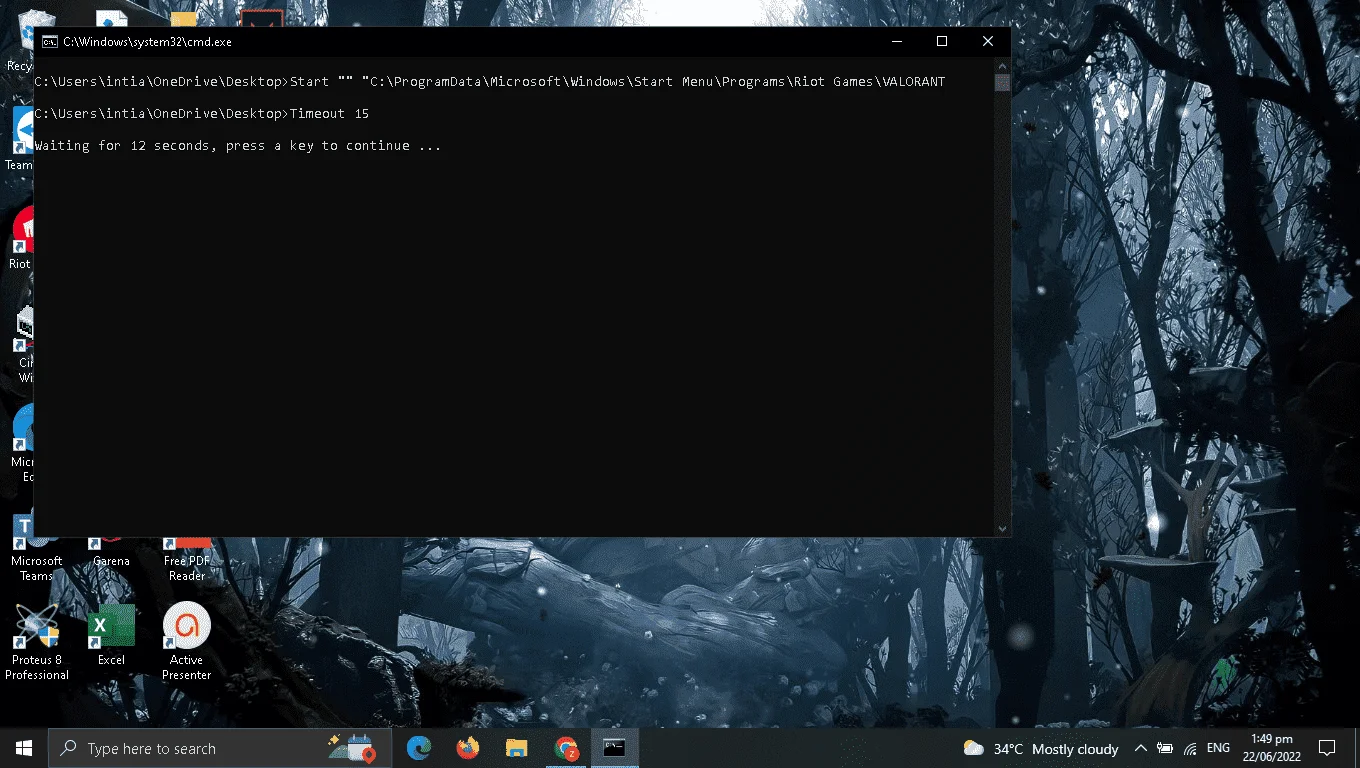Click the 'Timeout 15' command line
1360x768 pixels.
(x=201, y=114)
